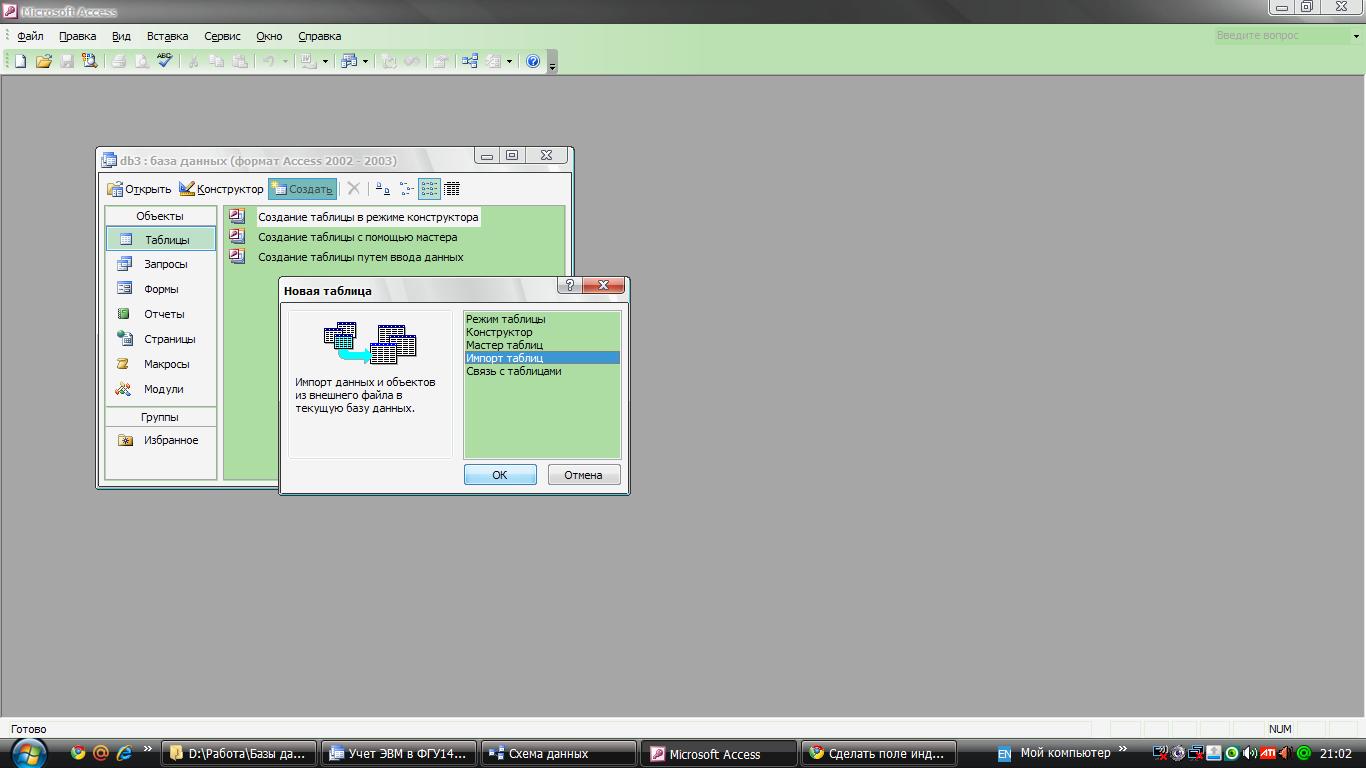Type a question in 'Введите вопрос' box
Image resolution: width=1366 pixels, height=768 pixels.
click(1281, 36)
